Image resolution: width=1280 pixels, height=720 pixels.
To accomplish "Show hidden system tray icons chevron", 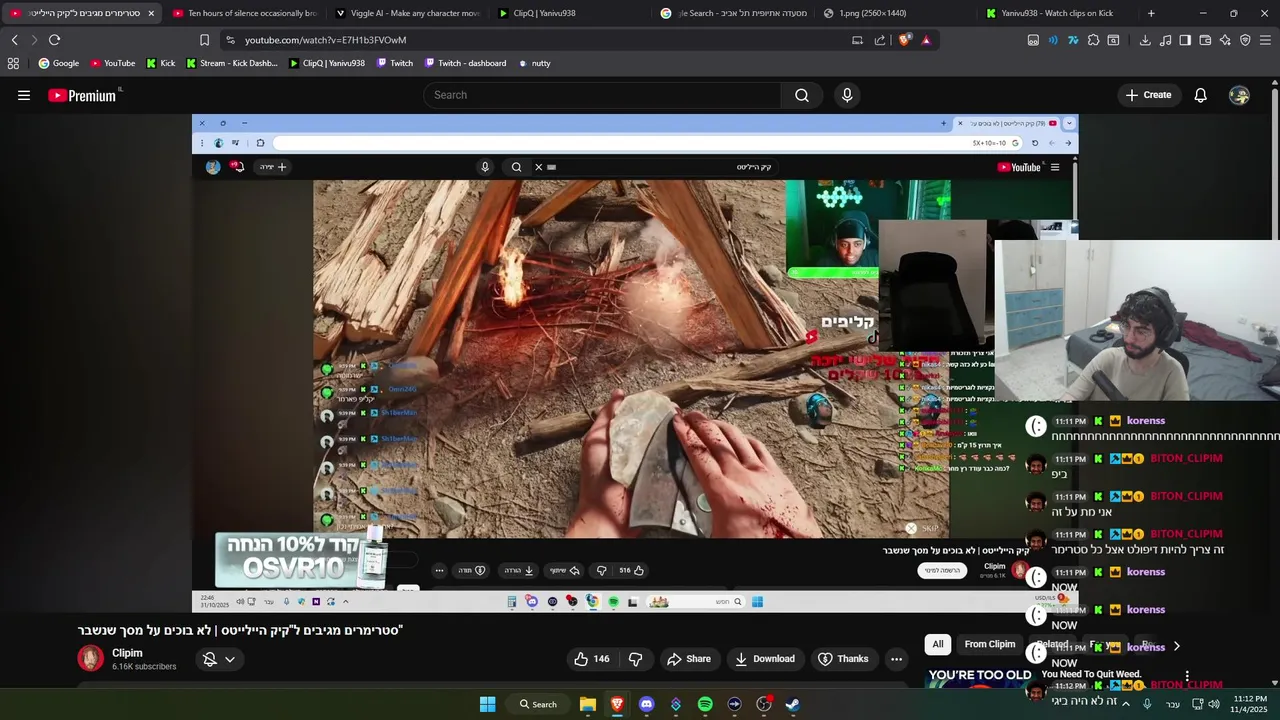I will [1125, 704].
